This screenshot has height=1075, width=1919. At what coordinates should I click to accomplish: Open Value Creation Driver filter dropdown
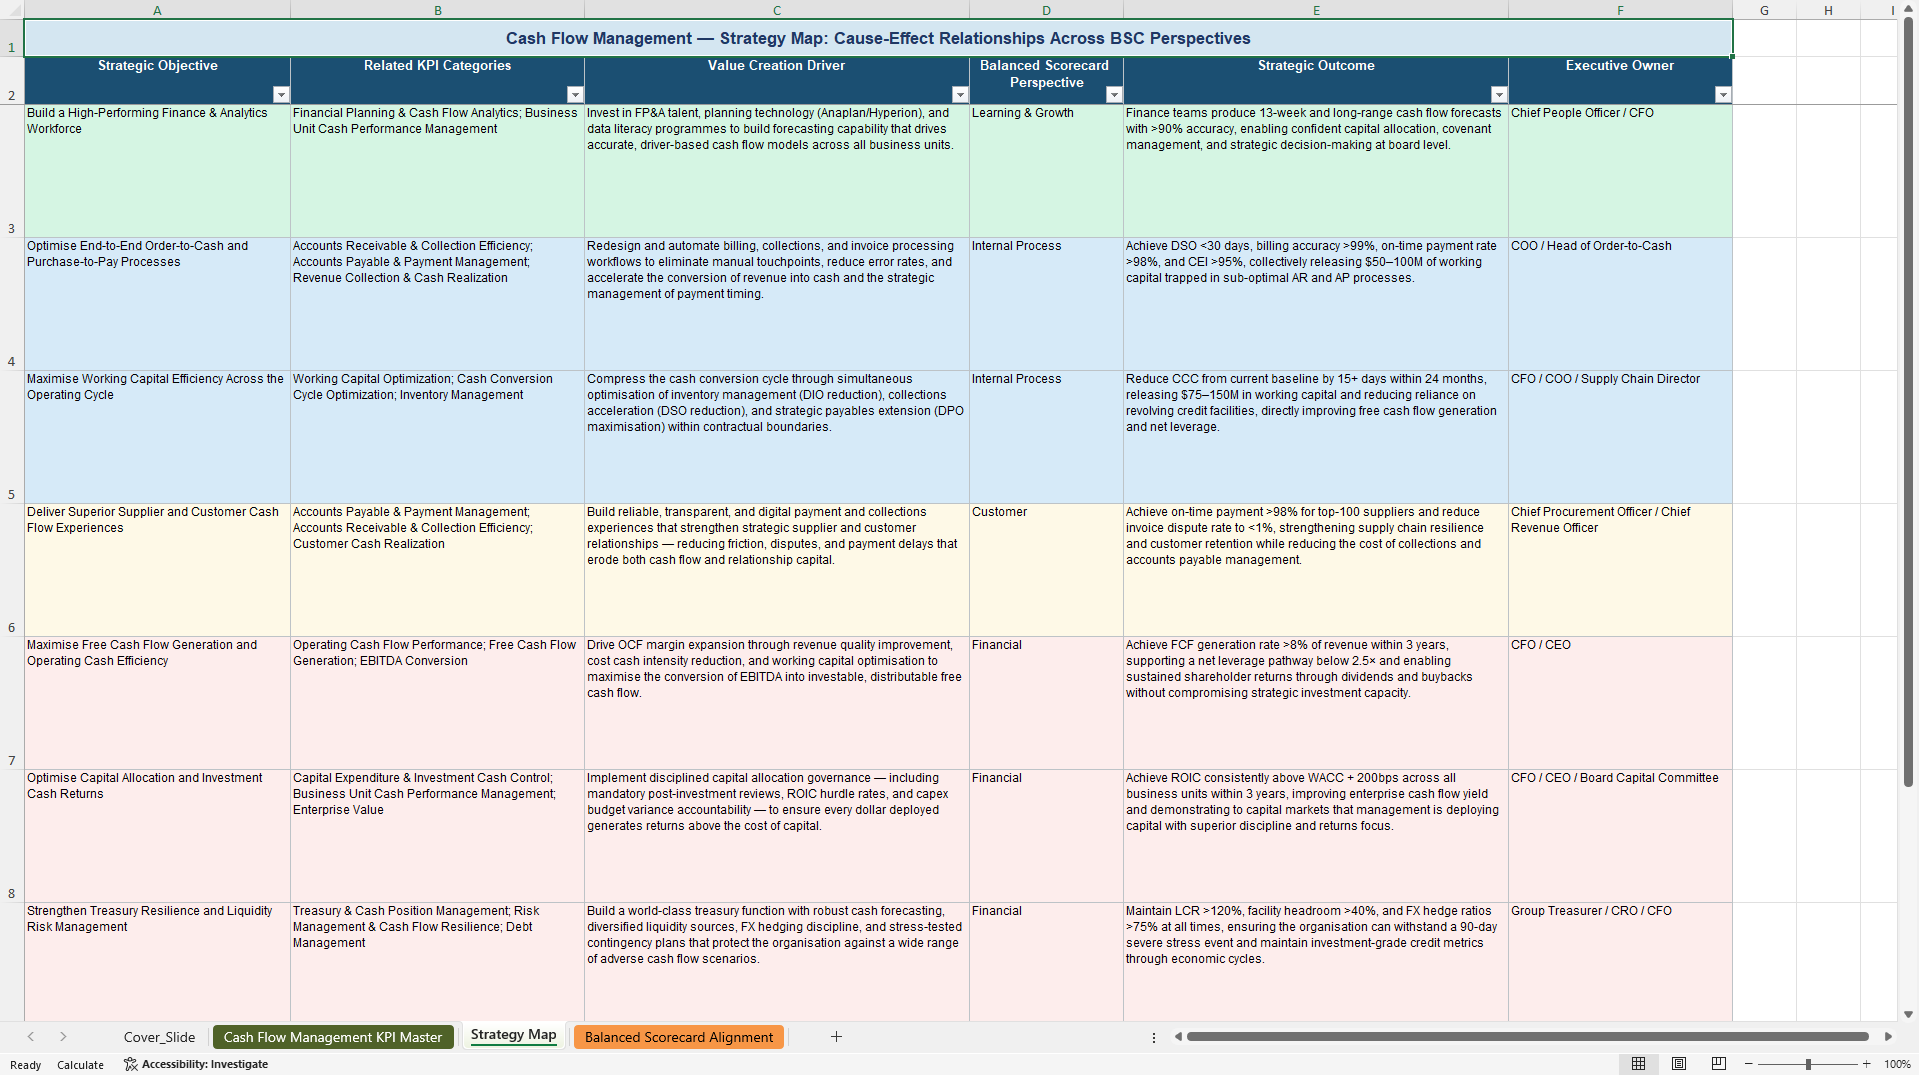click(x=960, y=95)
